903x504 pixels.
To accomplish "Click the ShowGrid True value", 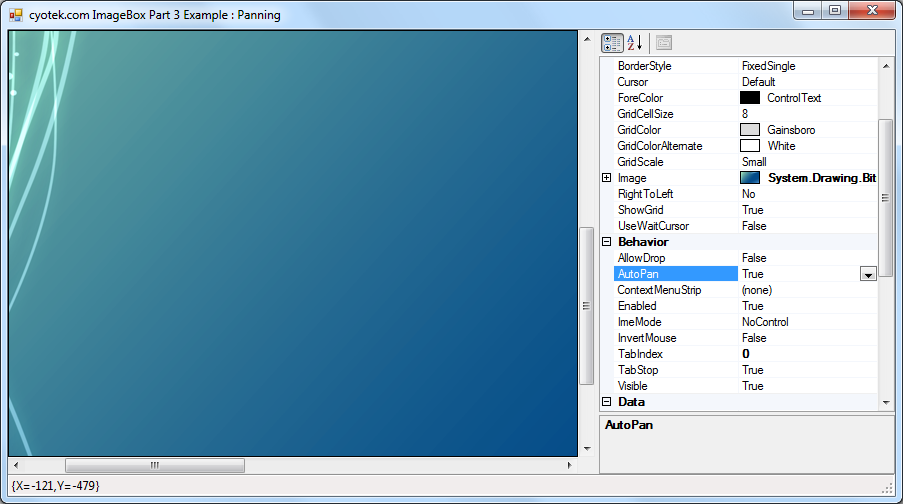I will pos(752,210).
